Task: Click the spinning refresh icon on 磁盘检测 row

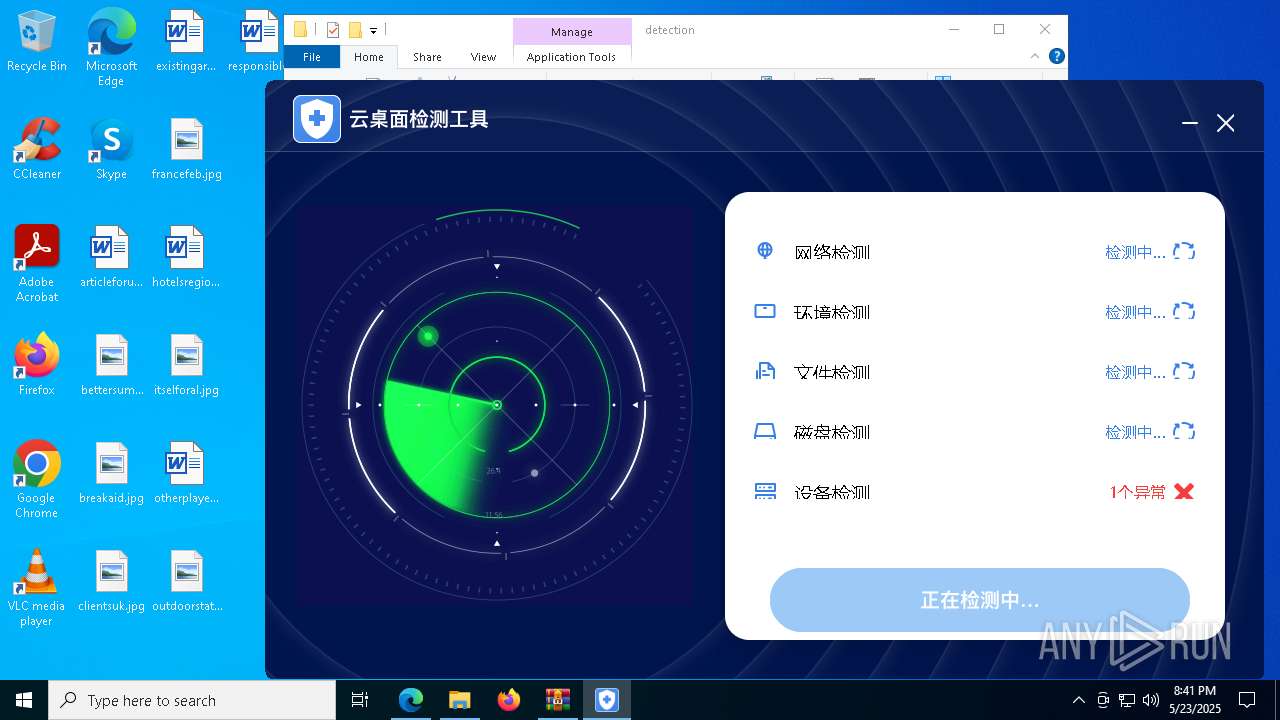Action: click(x=1184, y=431)
